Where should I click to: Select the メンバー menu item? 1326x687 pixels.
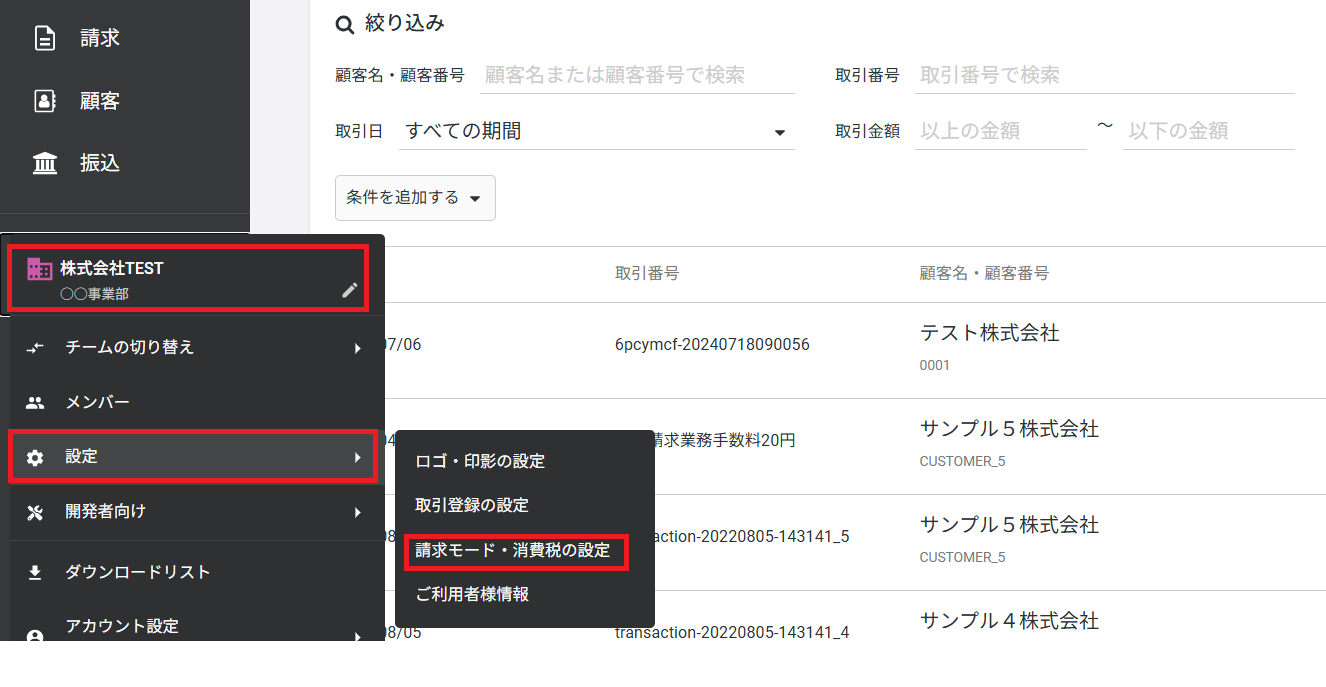[197, 403]
